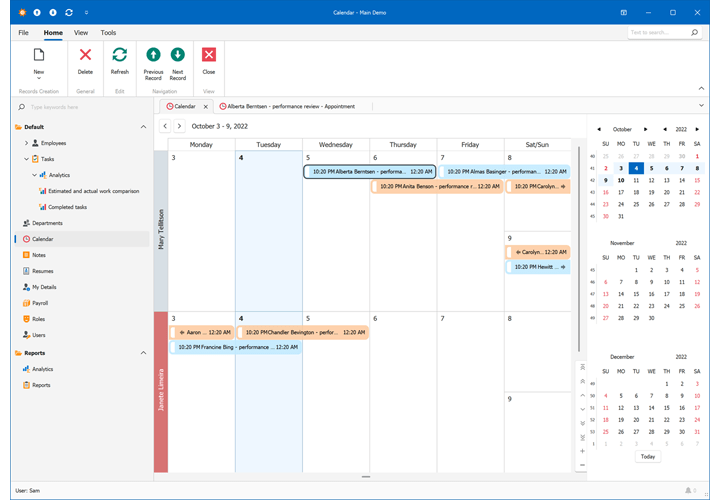Open Departments in the navigation panel

coord(46,223)
